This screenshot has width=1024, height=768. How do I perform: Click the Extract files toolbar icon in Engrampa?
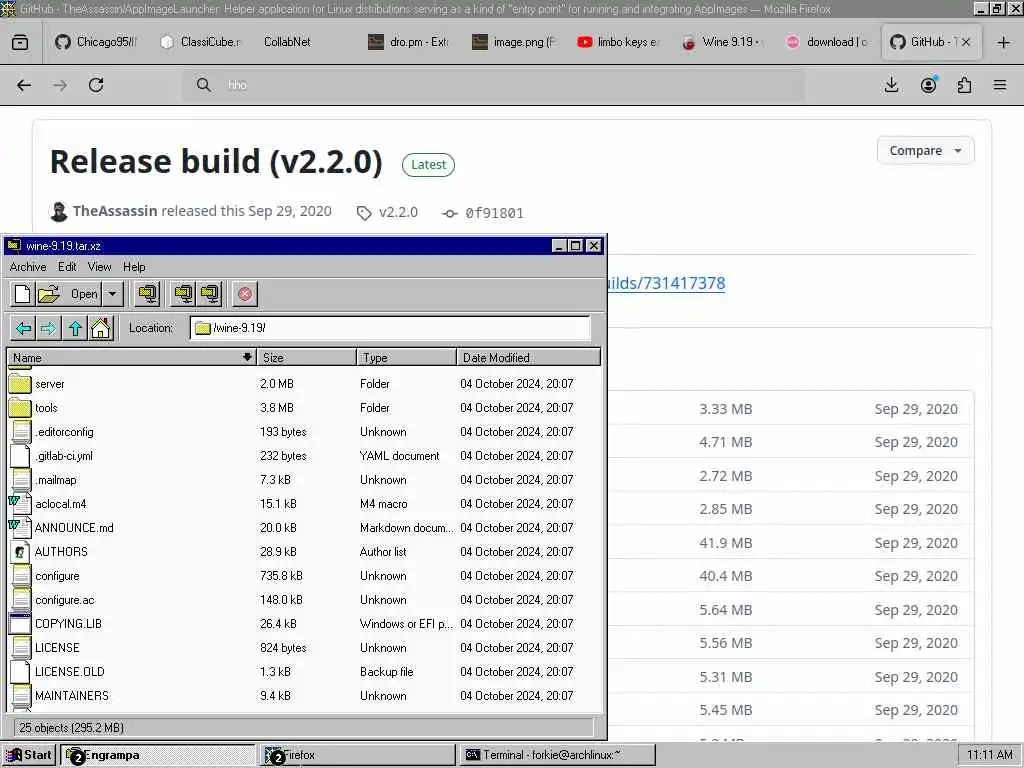tap(148, 294)
